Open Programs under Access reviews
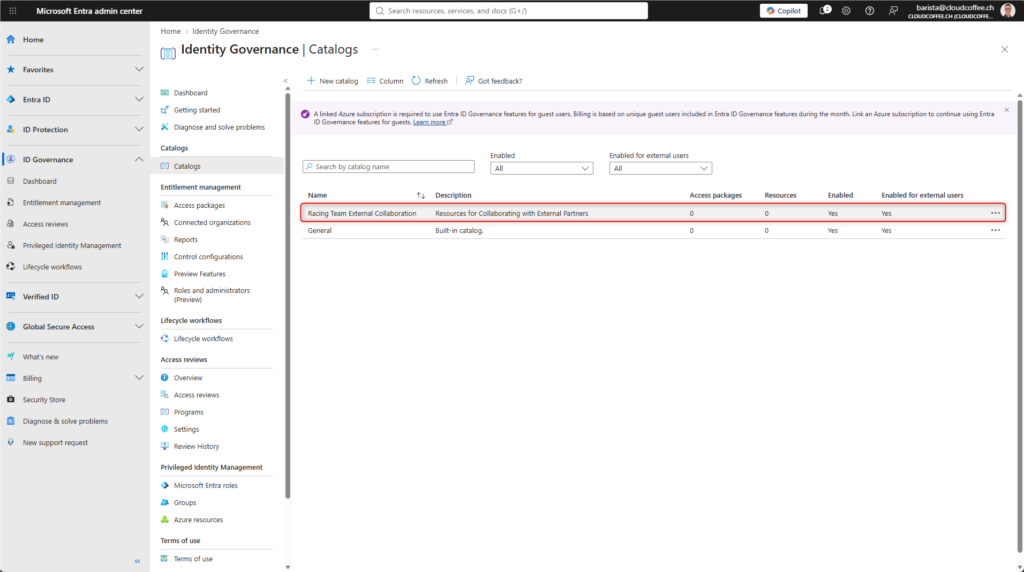 (188, 412)
